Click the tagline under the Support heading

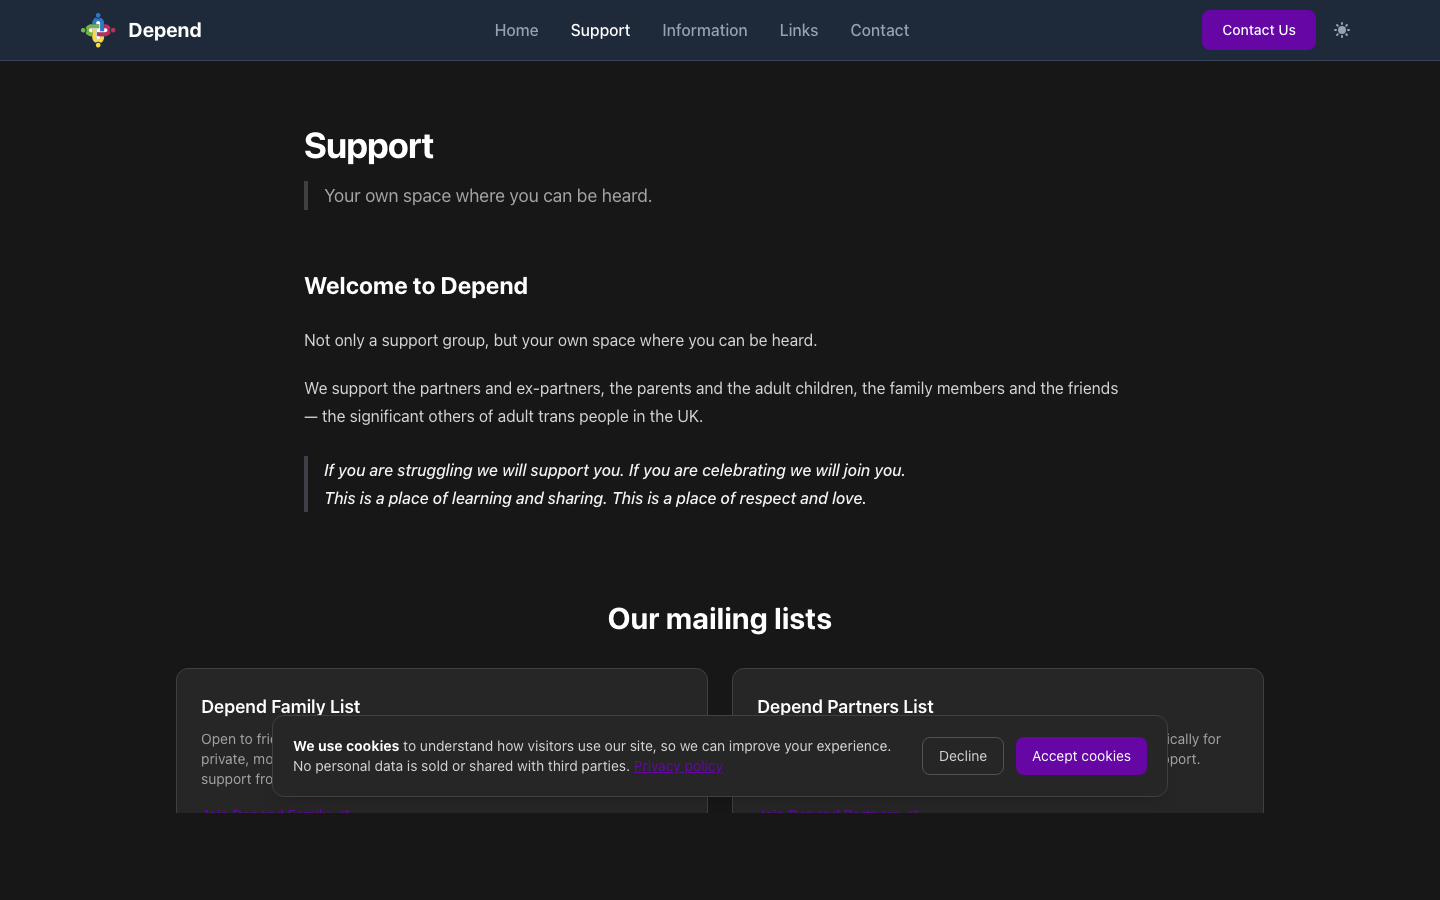(x=488, y=195)
